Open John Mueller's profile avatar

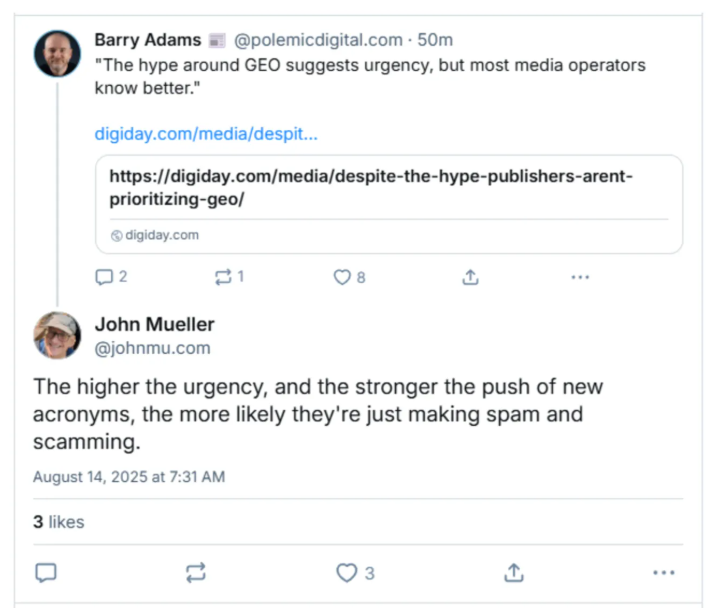[57, 335]
